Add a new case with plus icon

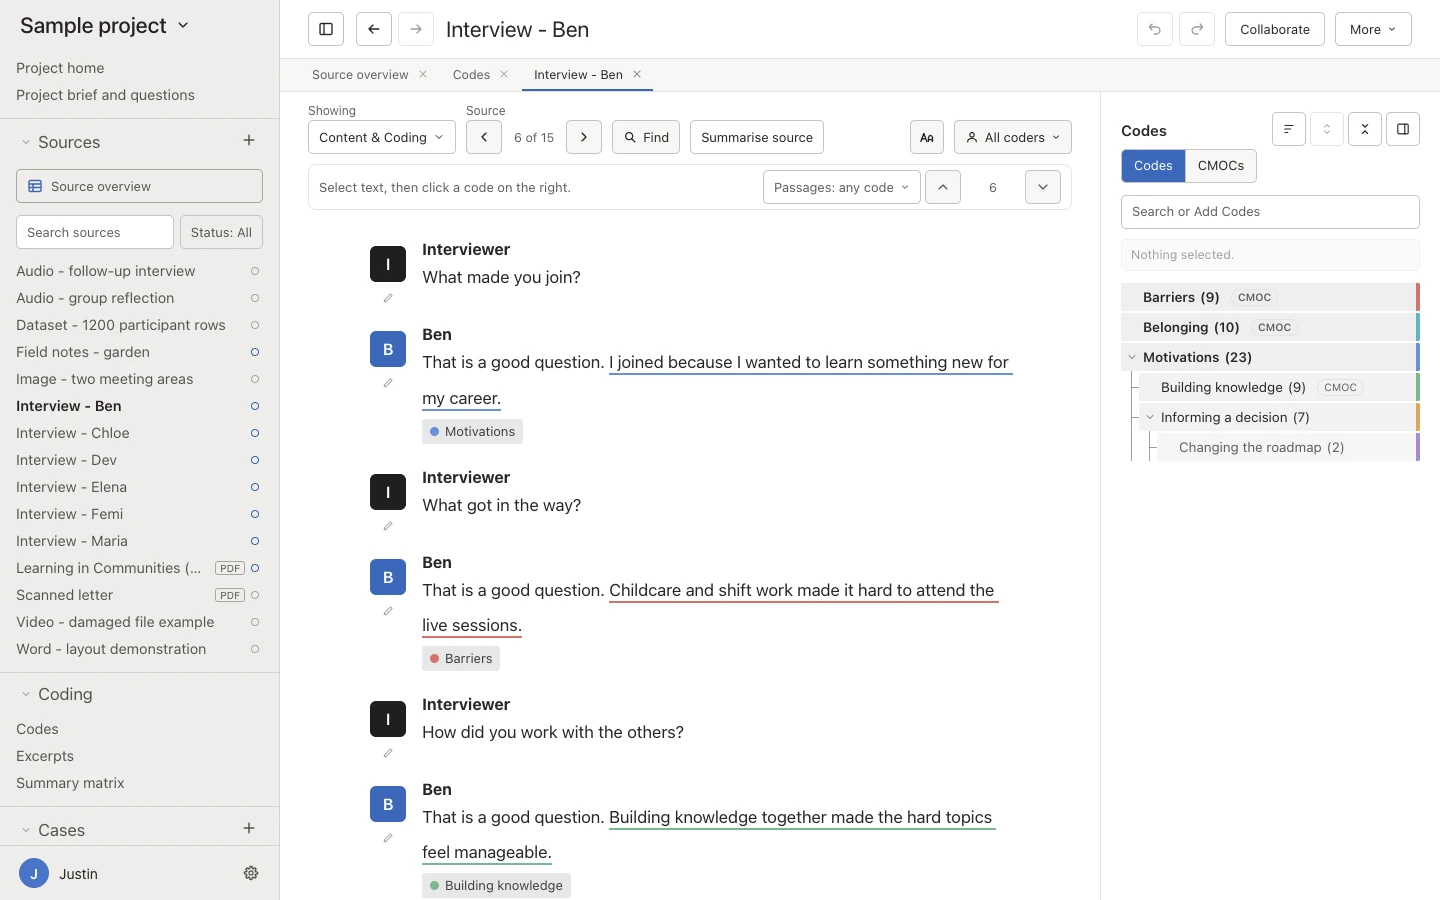click(249, 829)
